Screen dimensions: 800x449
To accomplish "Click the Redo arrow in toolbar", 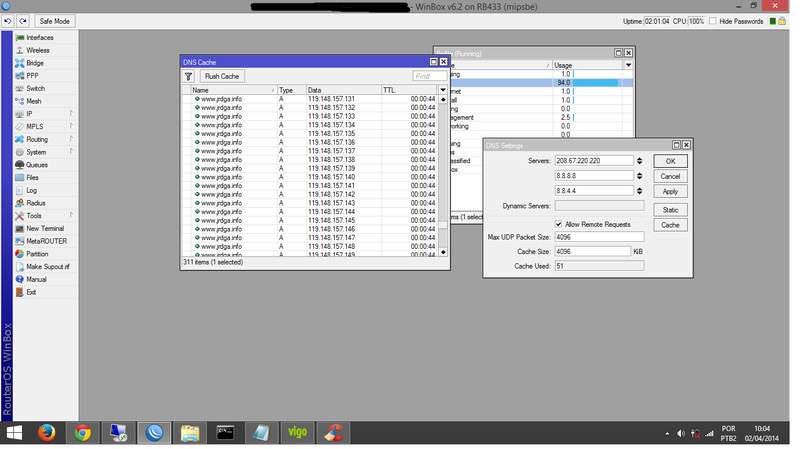I will point(23,21).
